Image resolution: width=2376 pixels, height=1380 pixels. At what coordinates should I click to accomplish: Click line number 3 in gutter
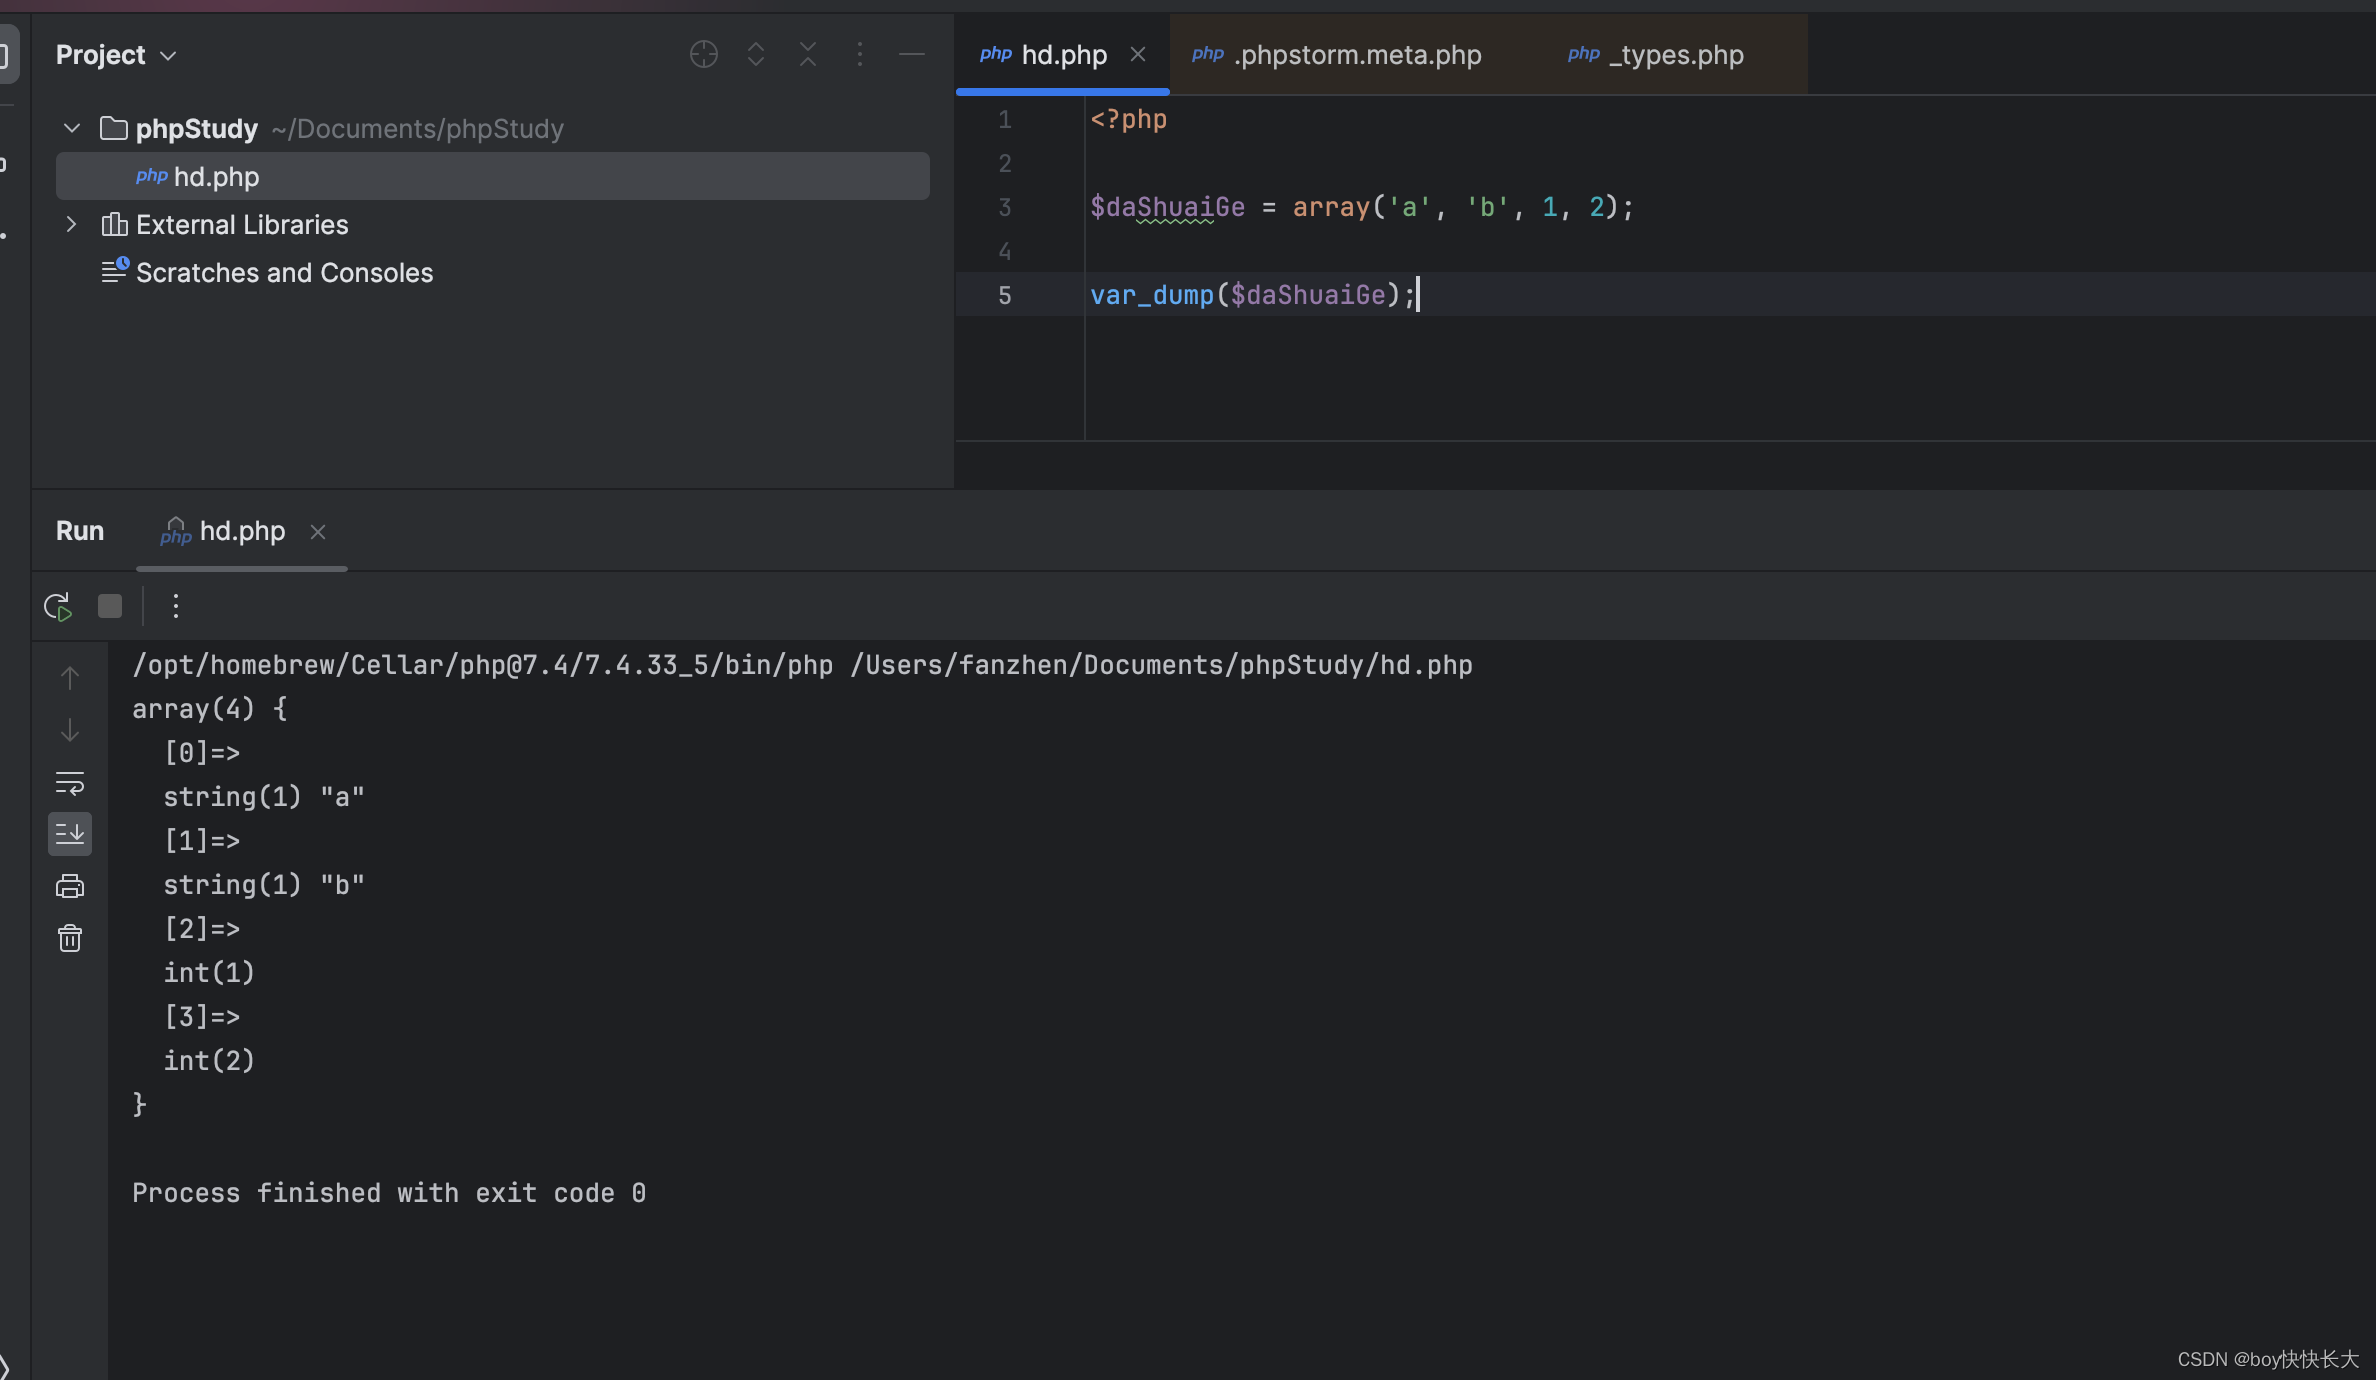tap(1005, 207)
